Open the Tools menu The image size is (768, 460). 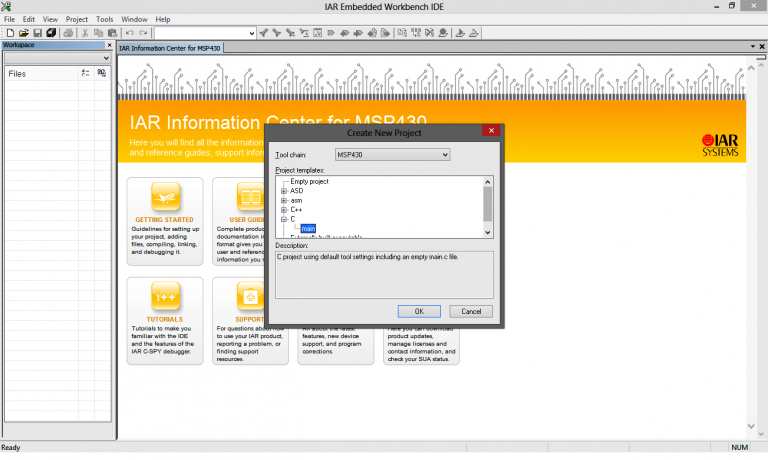coord(104,19)
